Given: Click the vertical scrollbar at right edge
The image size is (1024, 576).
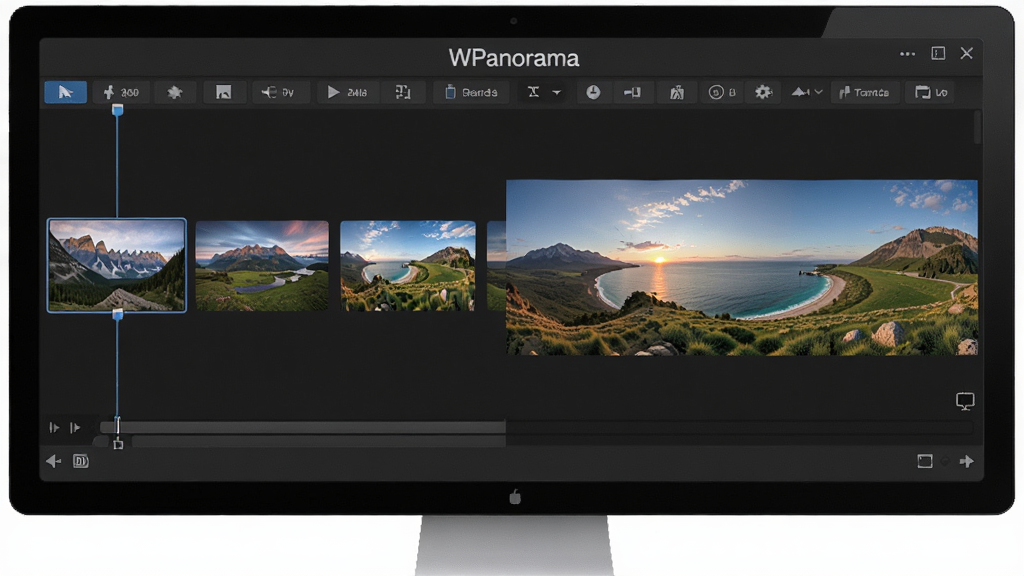Looking at the screenshot, I should click(x=978, y=127).
